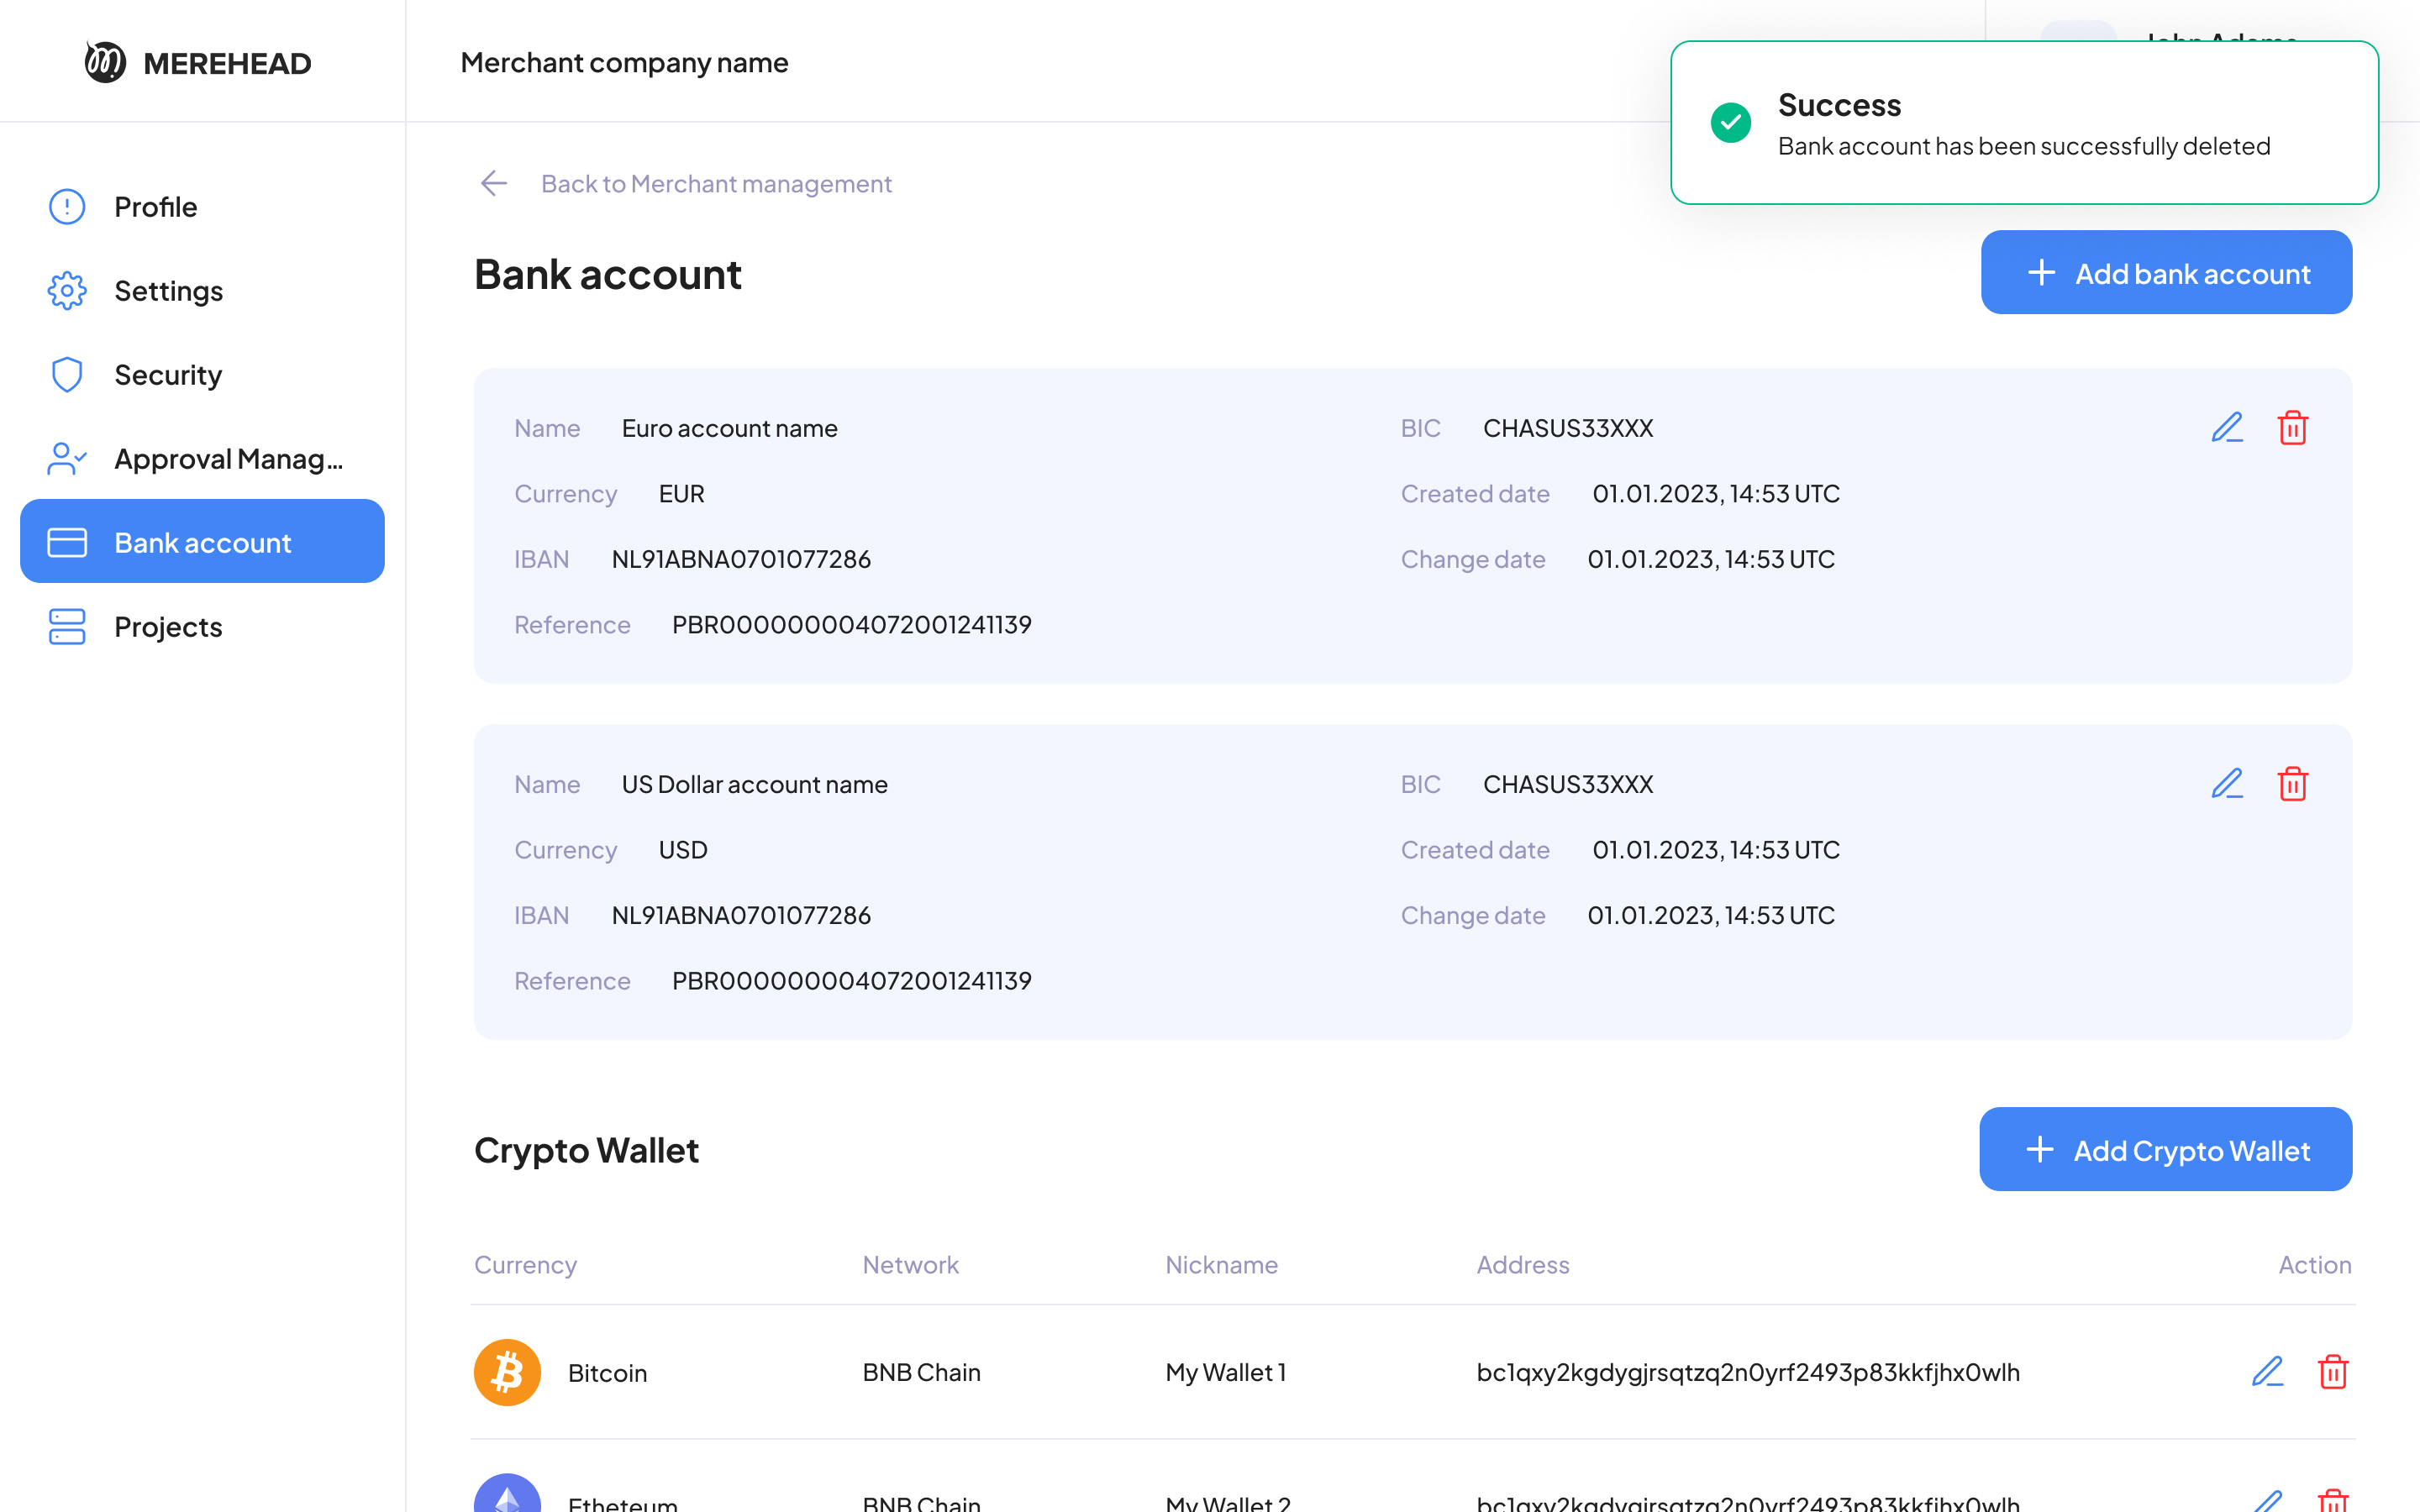Edit the Euro account name entry
The height and width of the screenshot is (1512, 2420).
2227,428
